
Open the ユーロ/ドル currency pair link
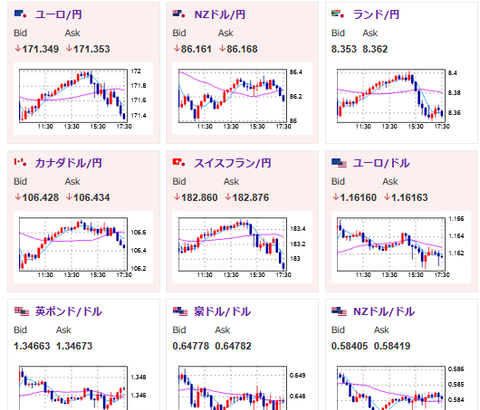click(x=381, y=163)
